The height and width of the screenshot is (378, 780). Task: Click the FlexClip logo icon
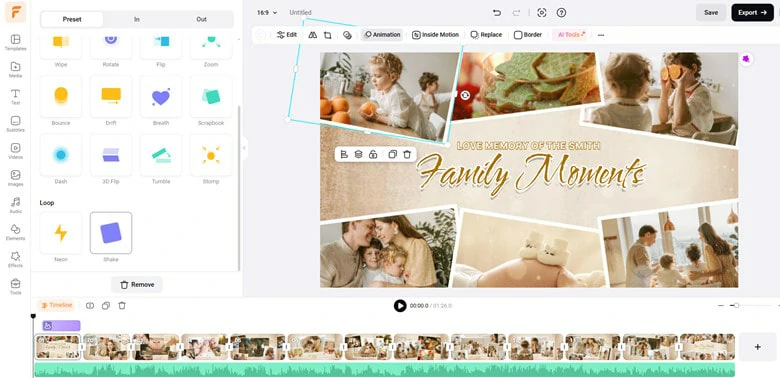[x=15, y=12]
